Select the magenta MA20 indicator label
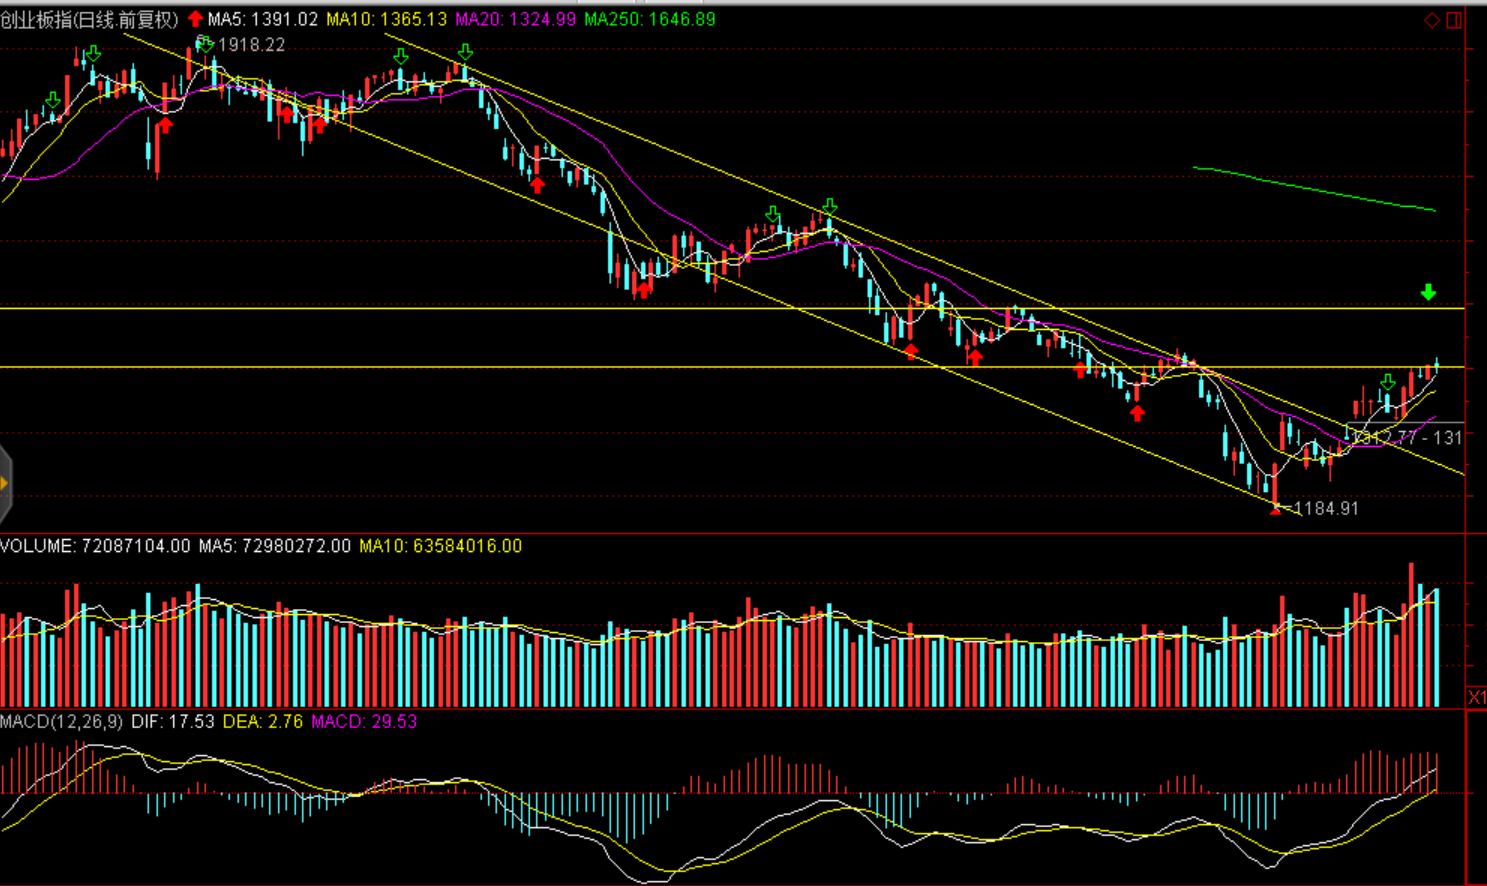Image resolution: width=1487 pixels, height=886 pixels. click(515, 19)
